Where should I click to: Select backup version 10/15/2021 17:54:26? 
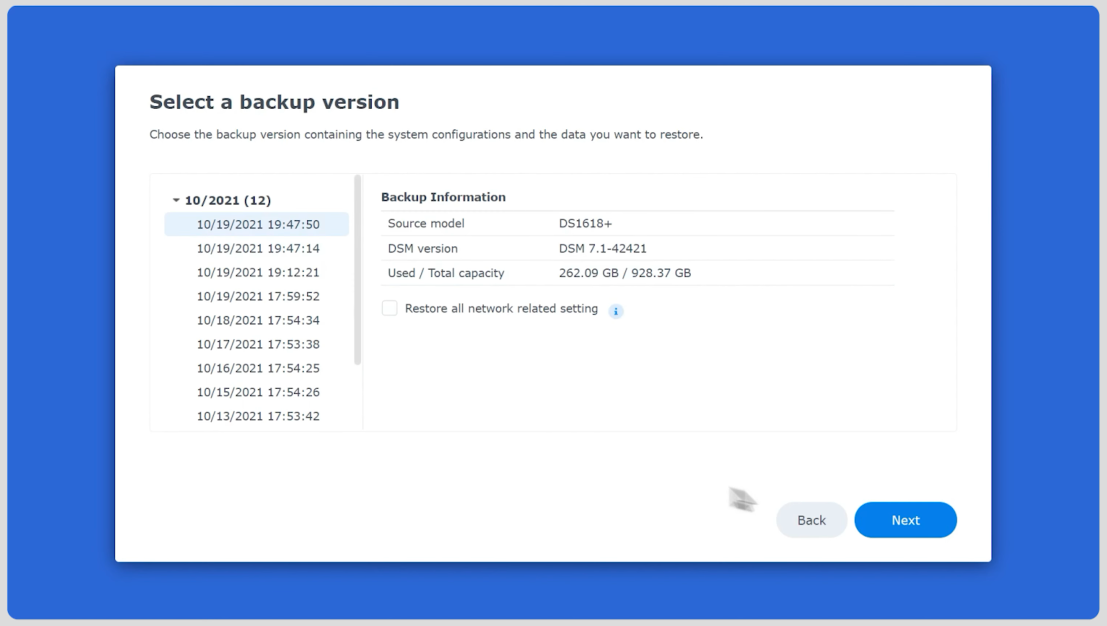pyautogui.click(x=257, y=392)
